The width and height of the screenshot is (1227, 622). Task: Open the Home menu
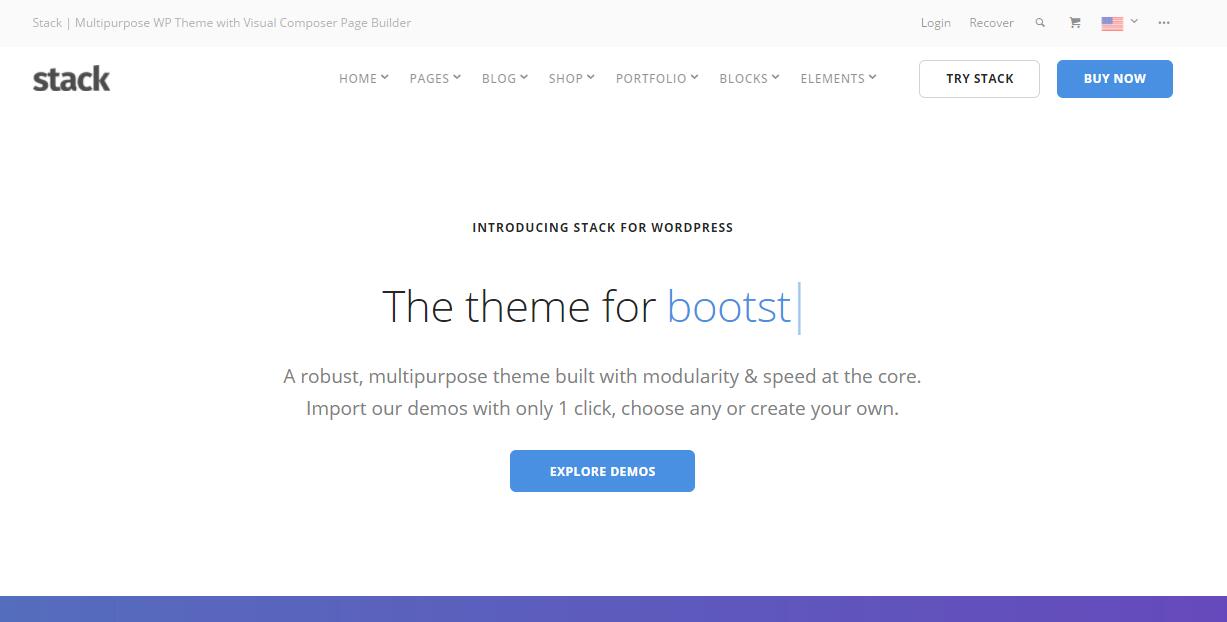tap(364, 78)
